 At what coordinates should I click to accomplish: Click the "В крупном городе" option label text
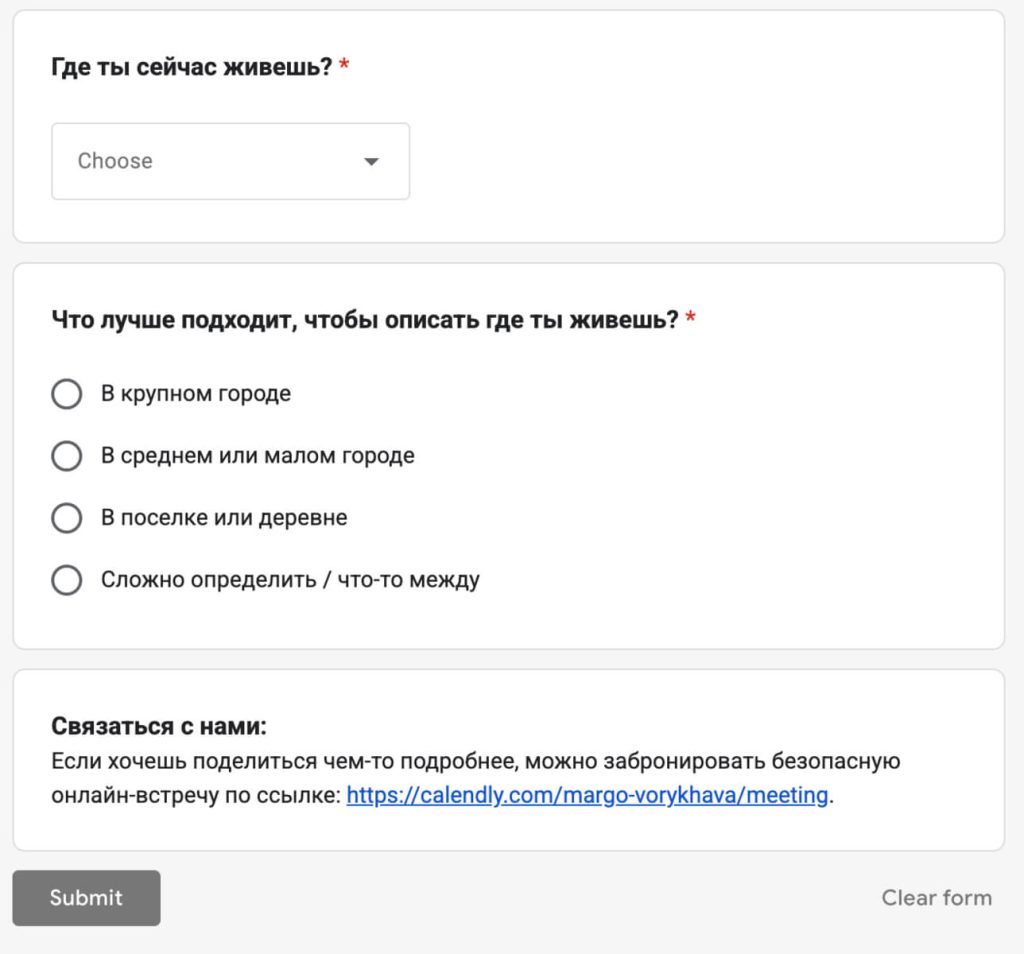coord(196,394)
